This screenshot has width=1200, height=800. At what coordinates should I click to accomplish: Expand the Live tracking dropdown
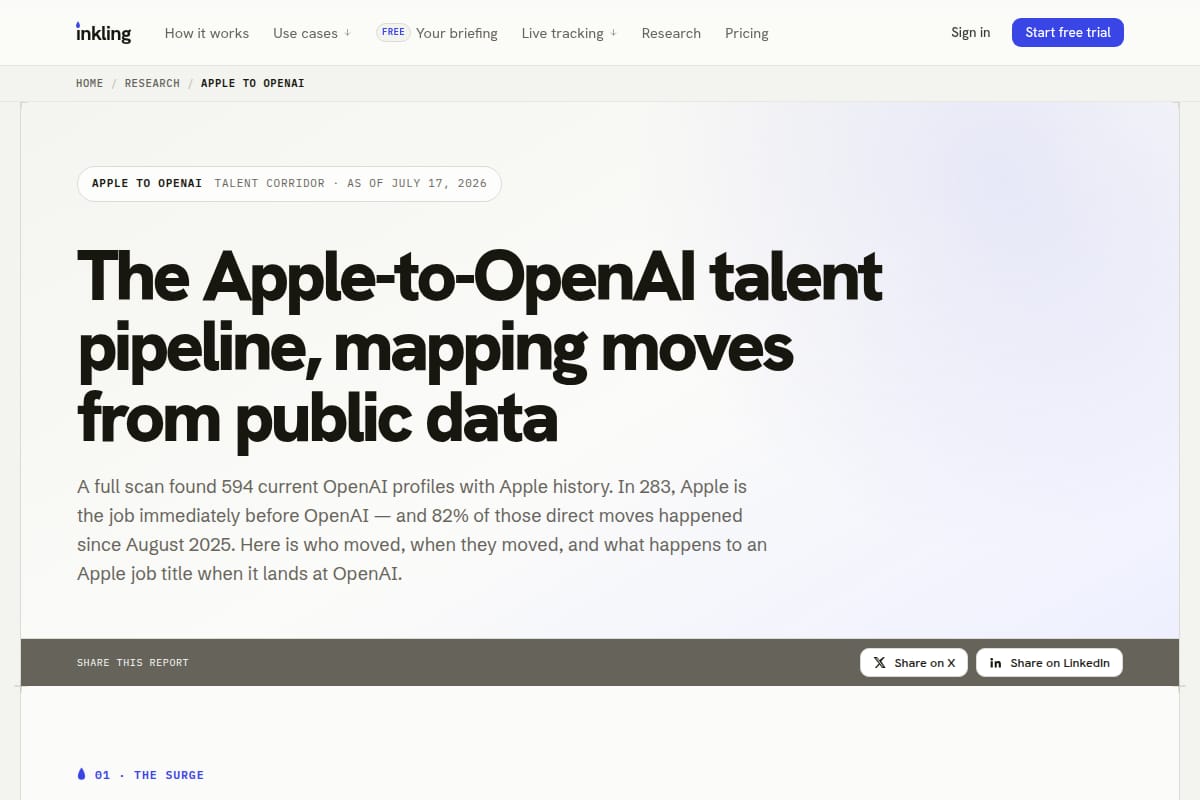569,33
